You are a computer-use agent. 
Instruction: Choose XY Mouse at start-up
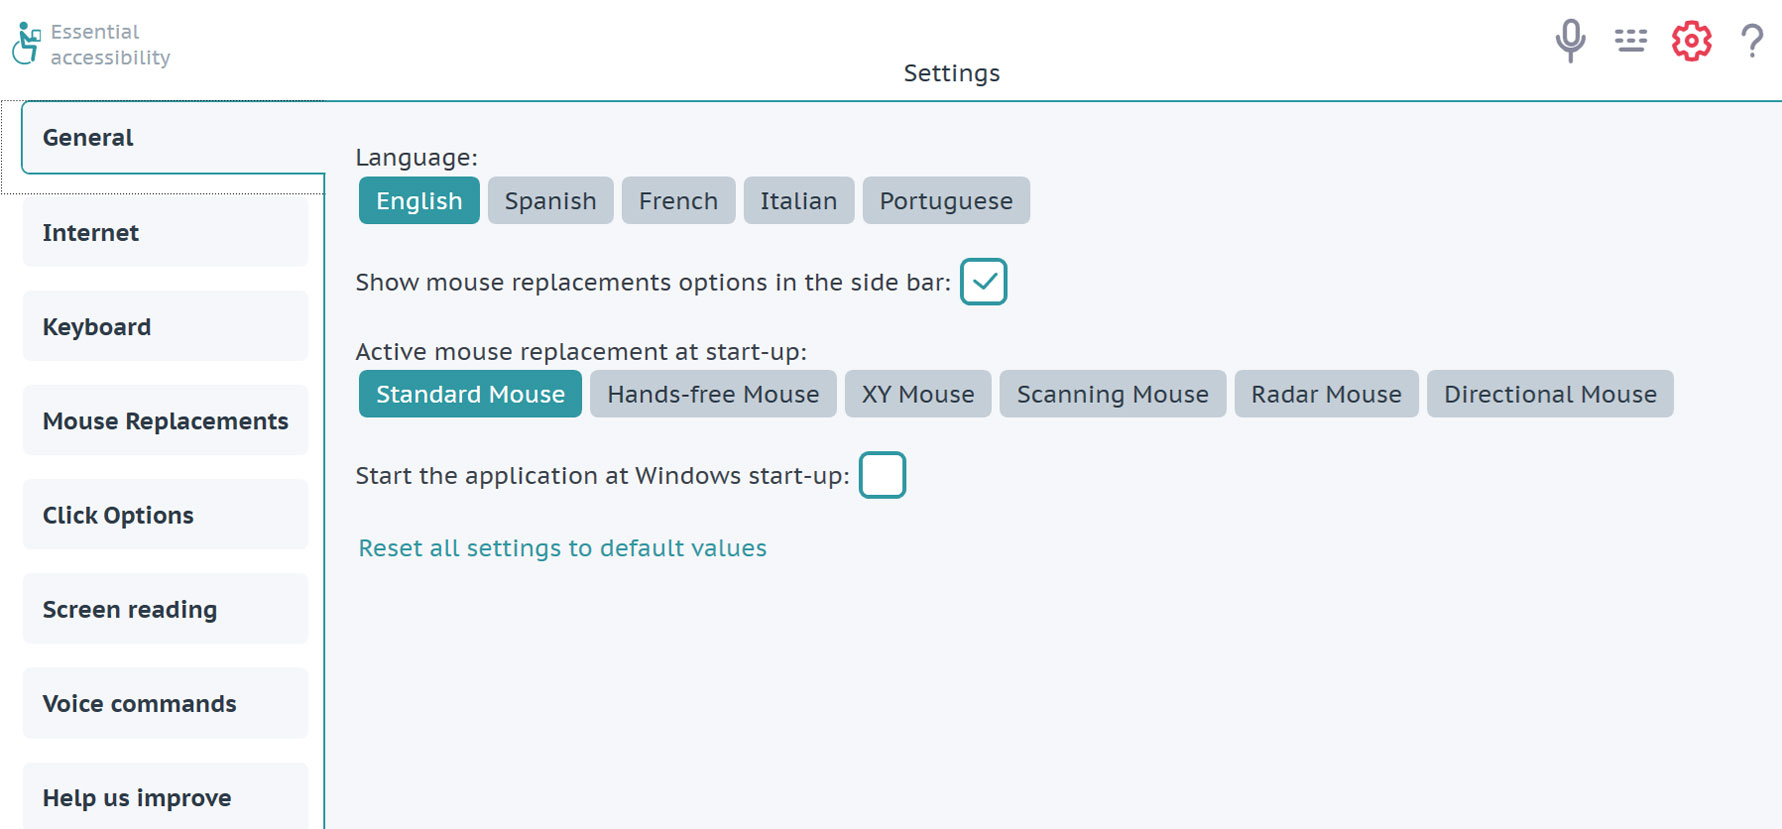pyautogui.click(x=918, y=394)
